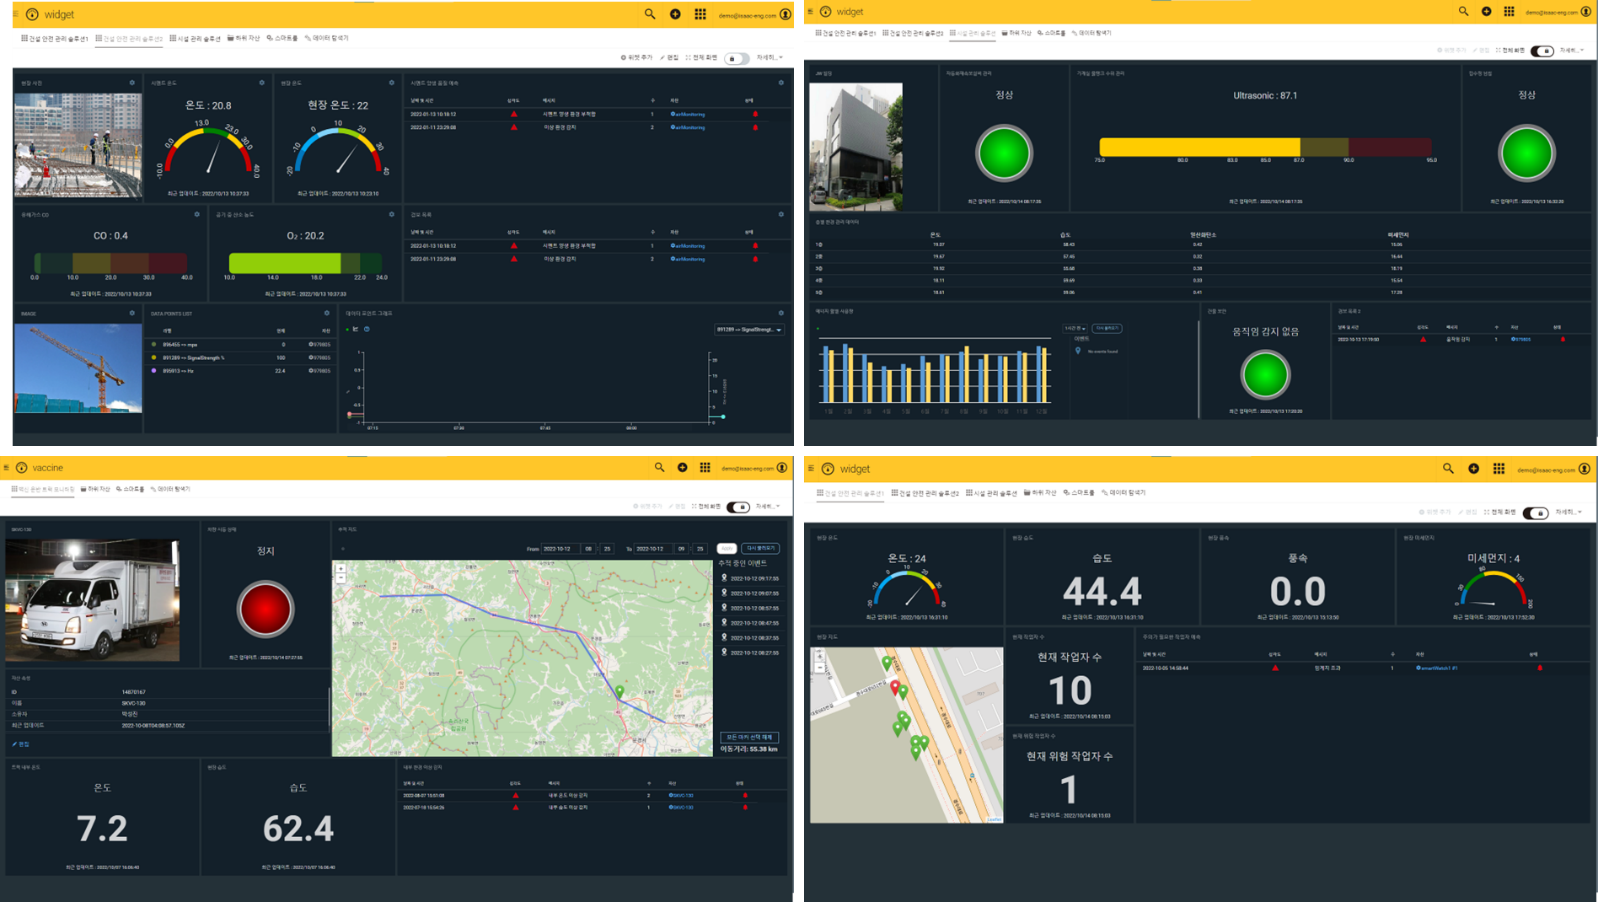1598x902 pixels.
Task: Click 전체 화면 in the vaccine dashboard
Action: (706, 507)
